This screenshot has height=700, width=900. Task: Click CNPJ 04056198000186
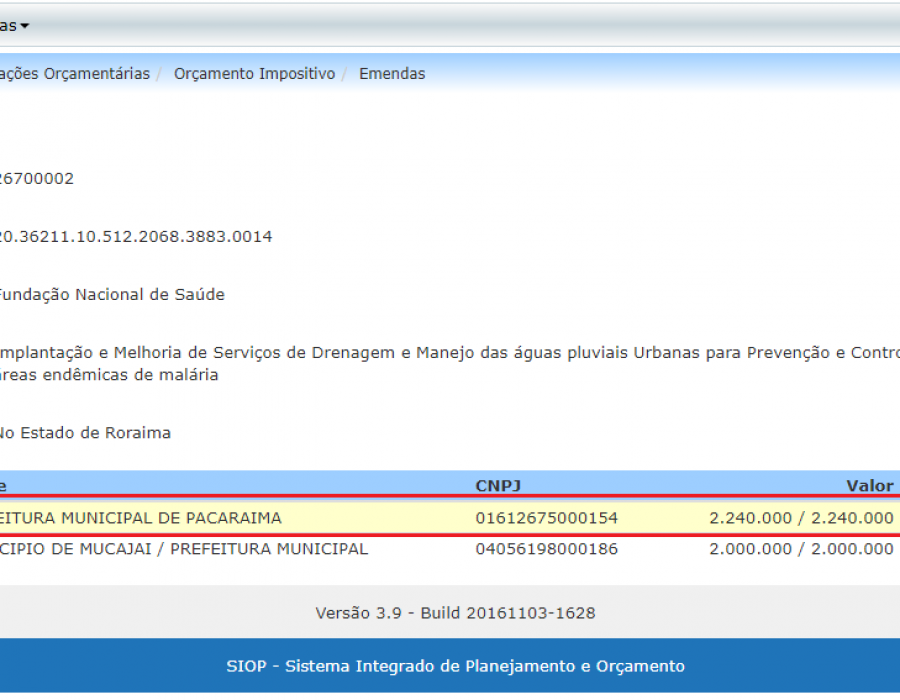[x=546, y=549]
